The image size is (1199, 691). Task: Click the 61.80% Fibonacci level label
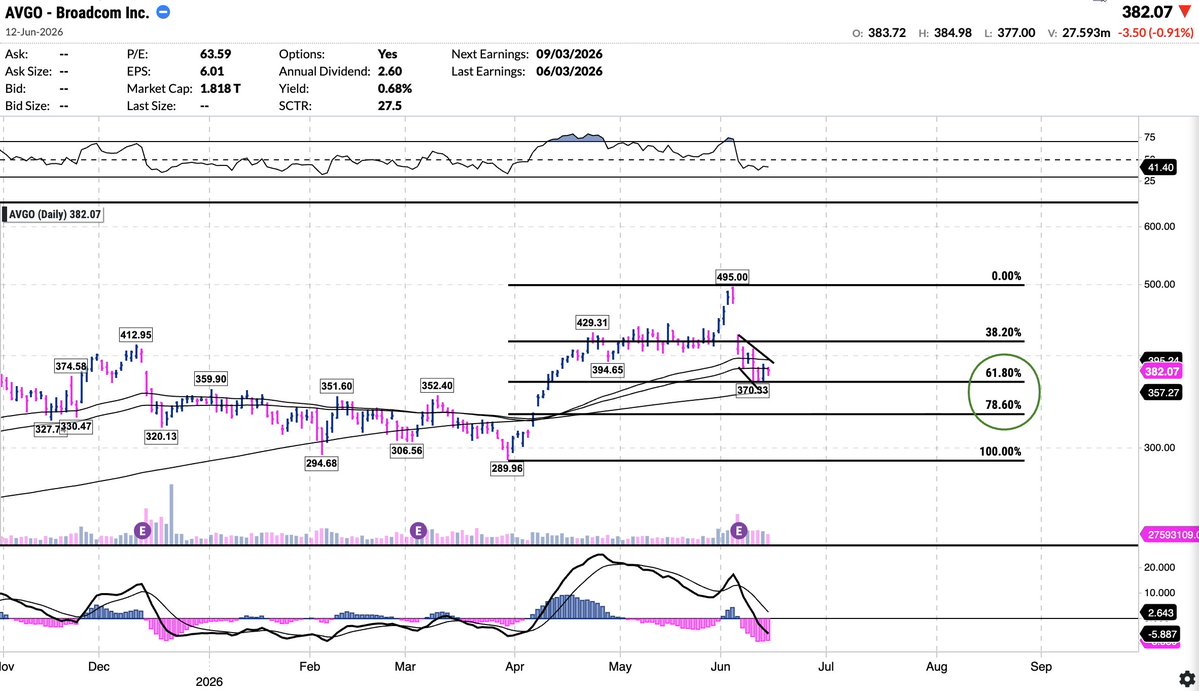pyautogui.click(x=1003, y=373)
